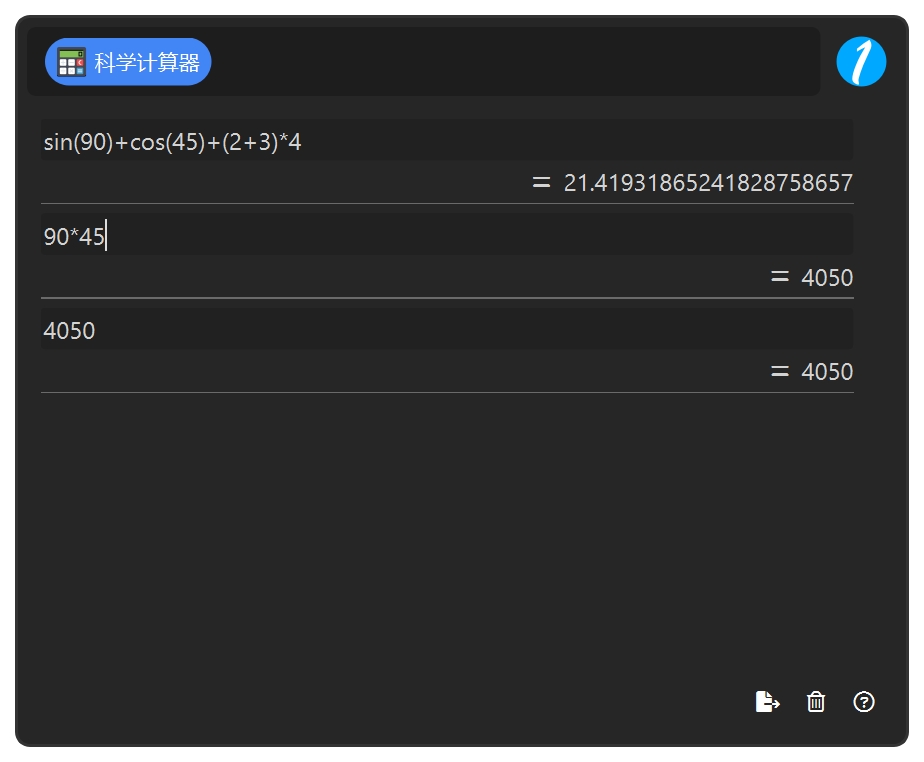
Task: Open help with the question mark icon
Action: click(864, 702)
